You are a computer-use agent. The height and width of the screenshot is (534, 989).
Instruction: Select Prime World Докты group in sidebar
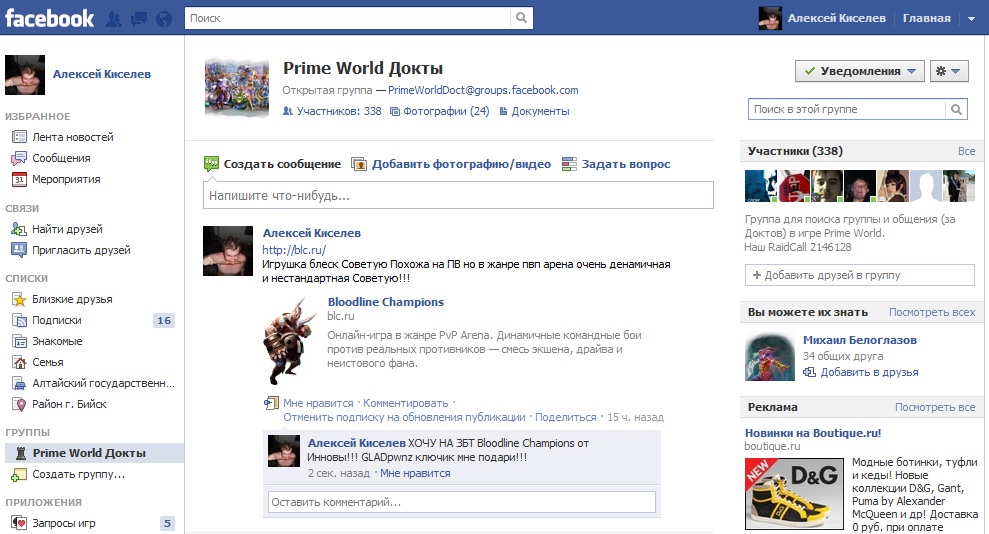pos(94,453)
